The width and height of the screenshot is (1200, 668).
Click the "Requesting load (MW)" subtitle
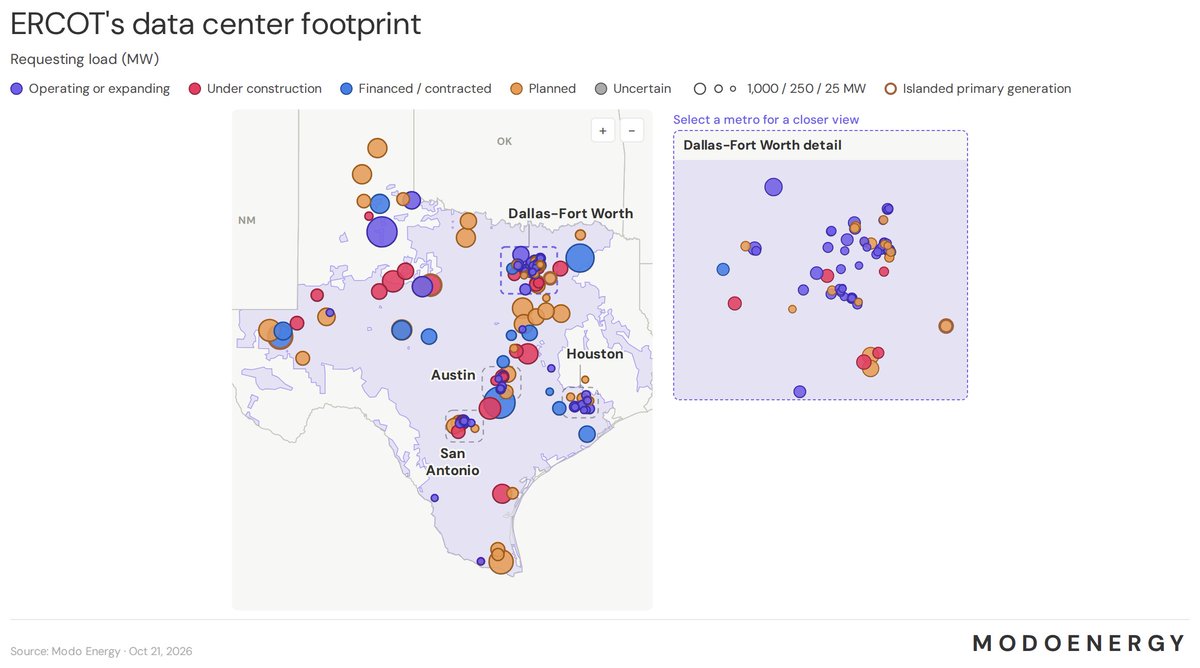coord(85,59)
